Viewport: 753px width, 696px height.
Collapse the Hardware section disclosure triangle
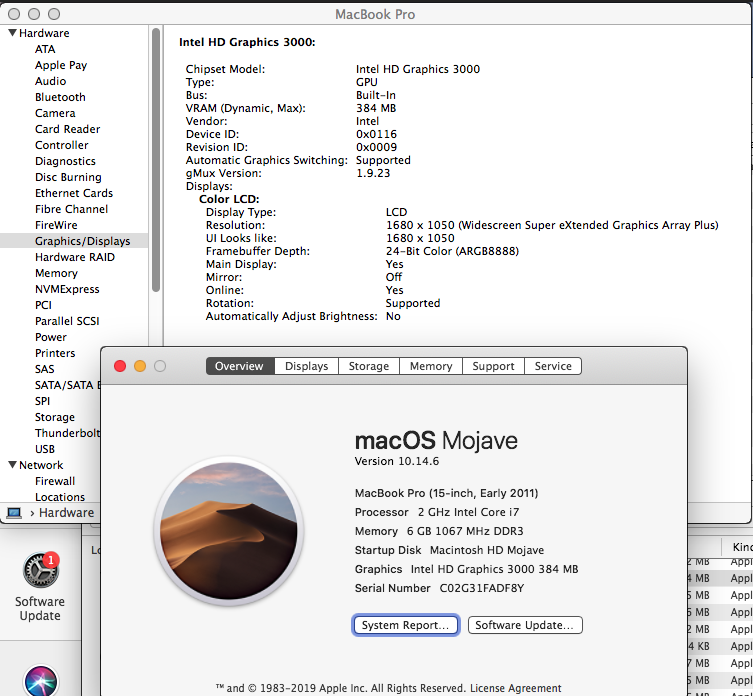tap(10, 33)
